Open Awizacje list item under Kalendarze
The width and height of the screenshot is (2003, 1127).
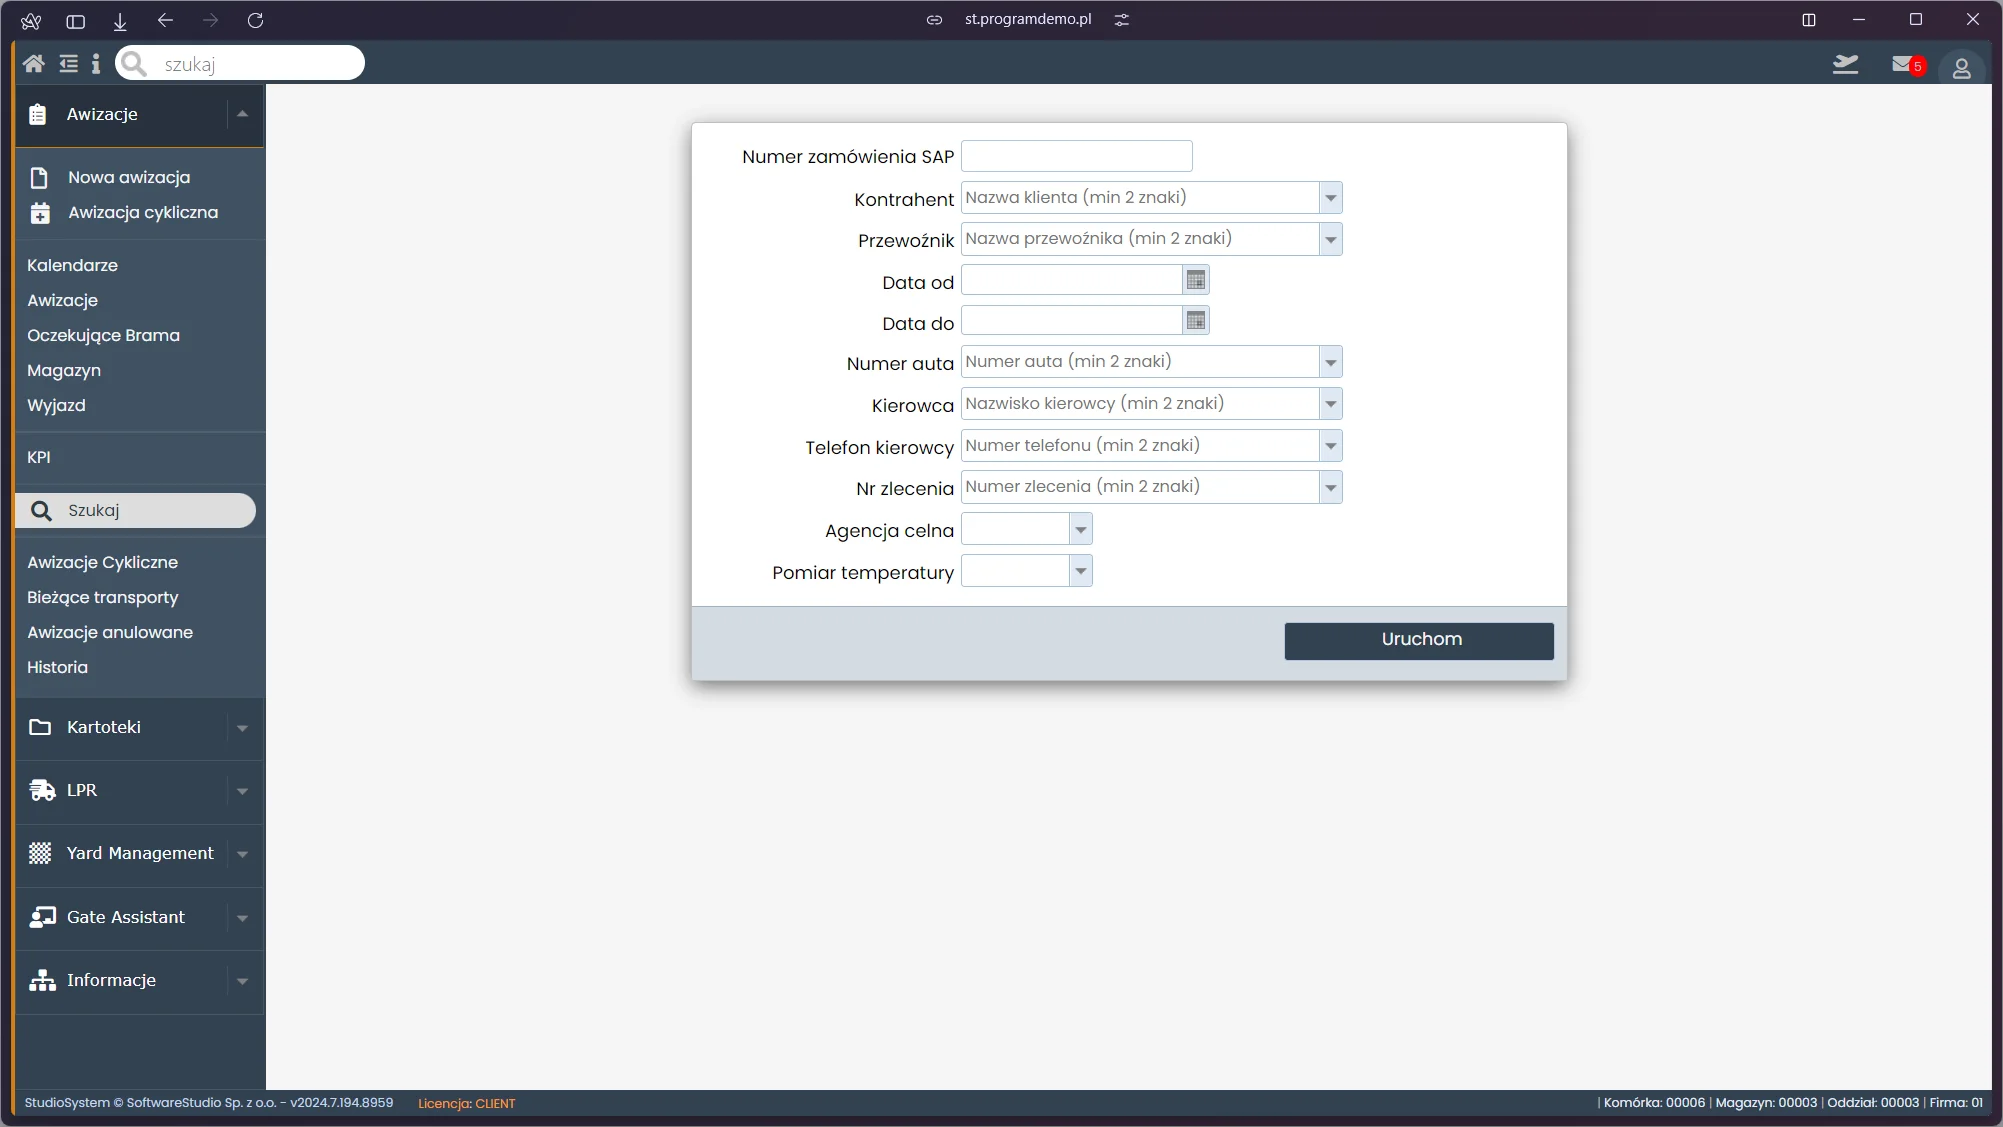[x=62, y=300]
